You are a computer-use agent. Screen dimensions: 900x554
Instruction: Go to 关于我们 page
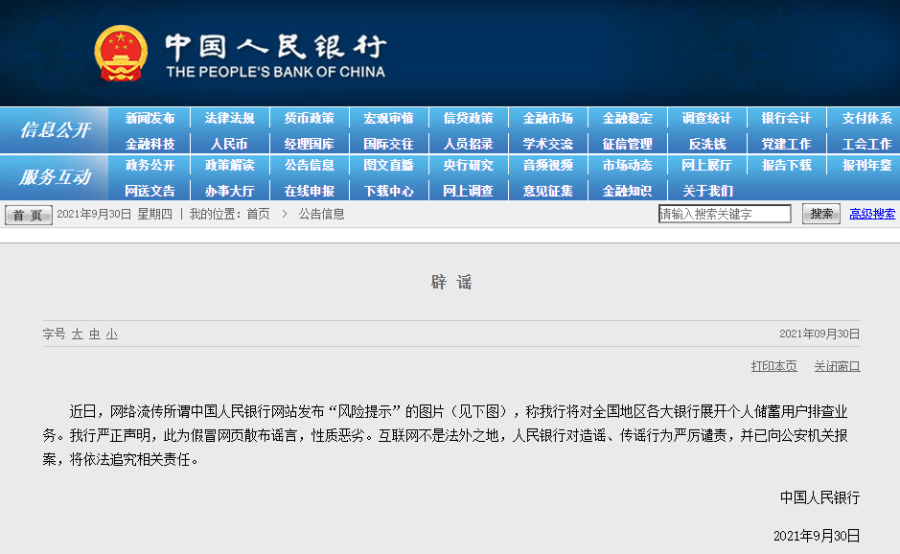click(x=707, y=190)
